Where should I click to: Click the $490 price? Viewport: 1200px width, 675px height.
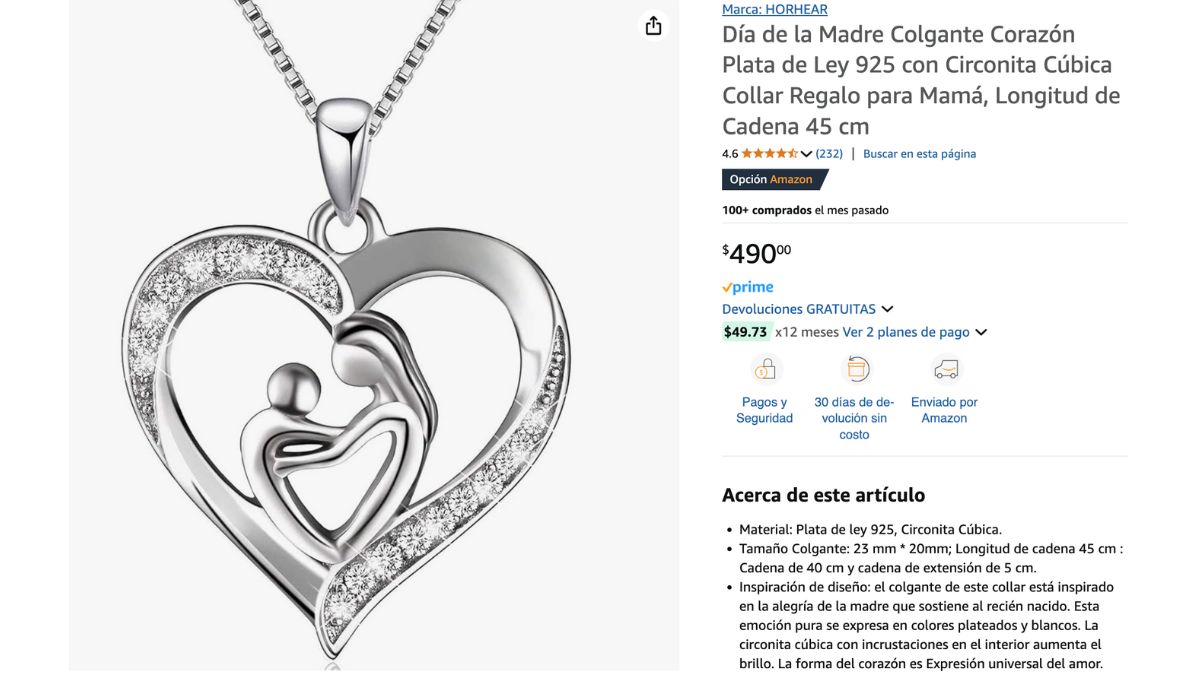[757, 253]
